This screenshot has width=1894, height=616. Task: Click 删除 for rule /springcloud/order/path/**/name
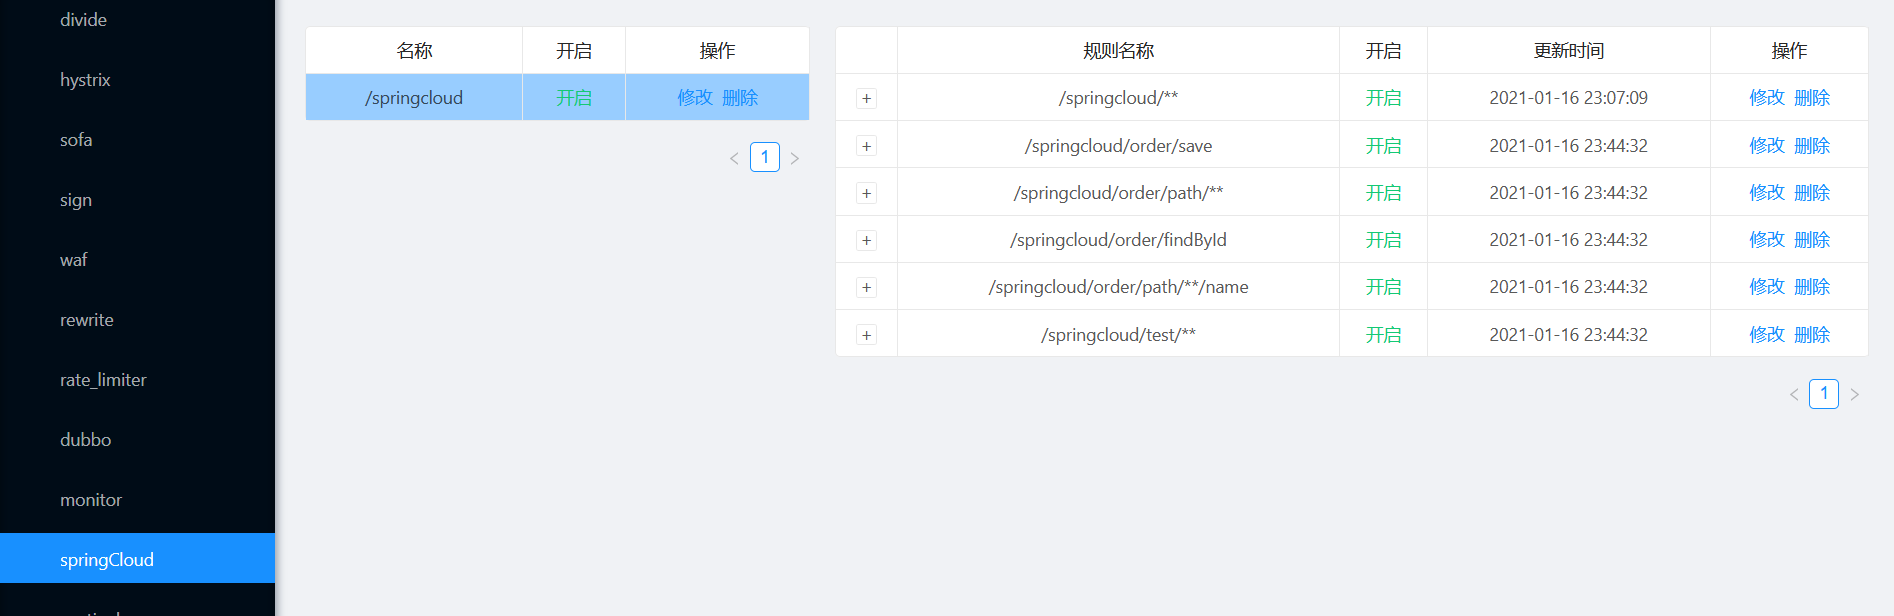tap(1812, 287)
